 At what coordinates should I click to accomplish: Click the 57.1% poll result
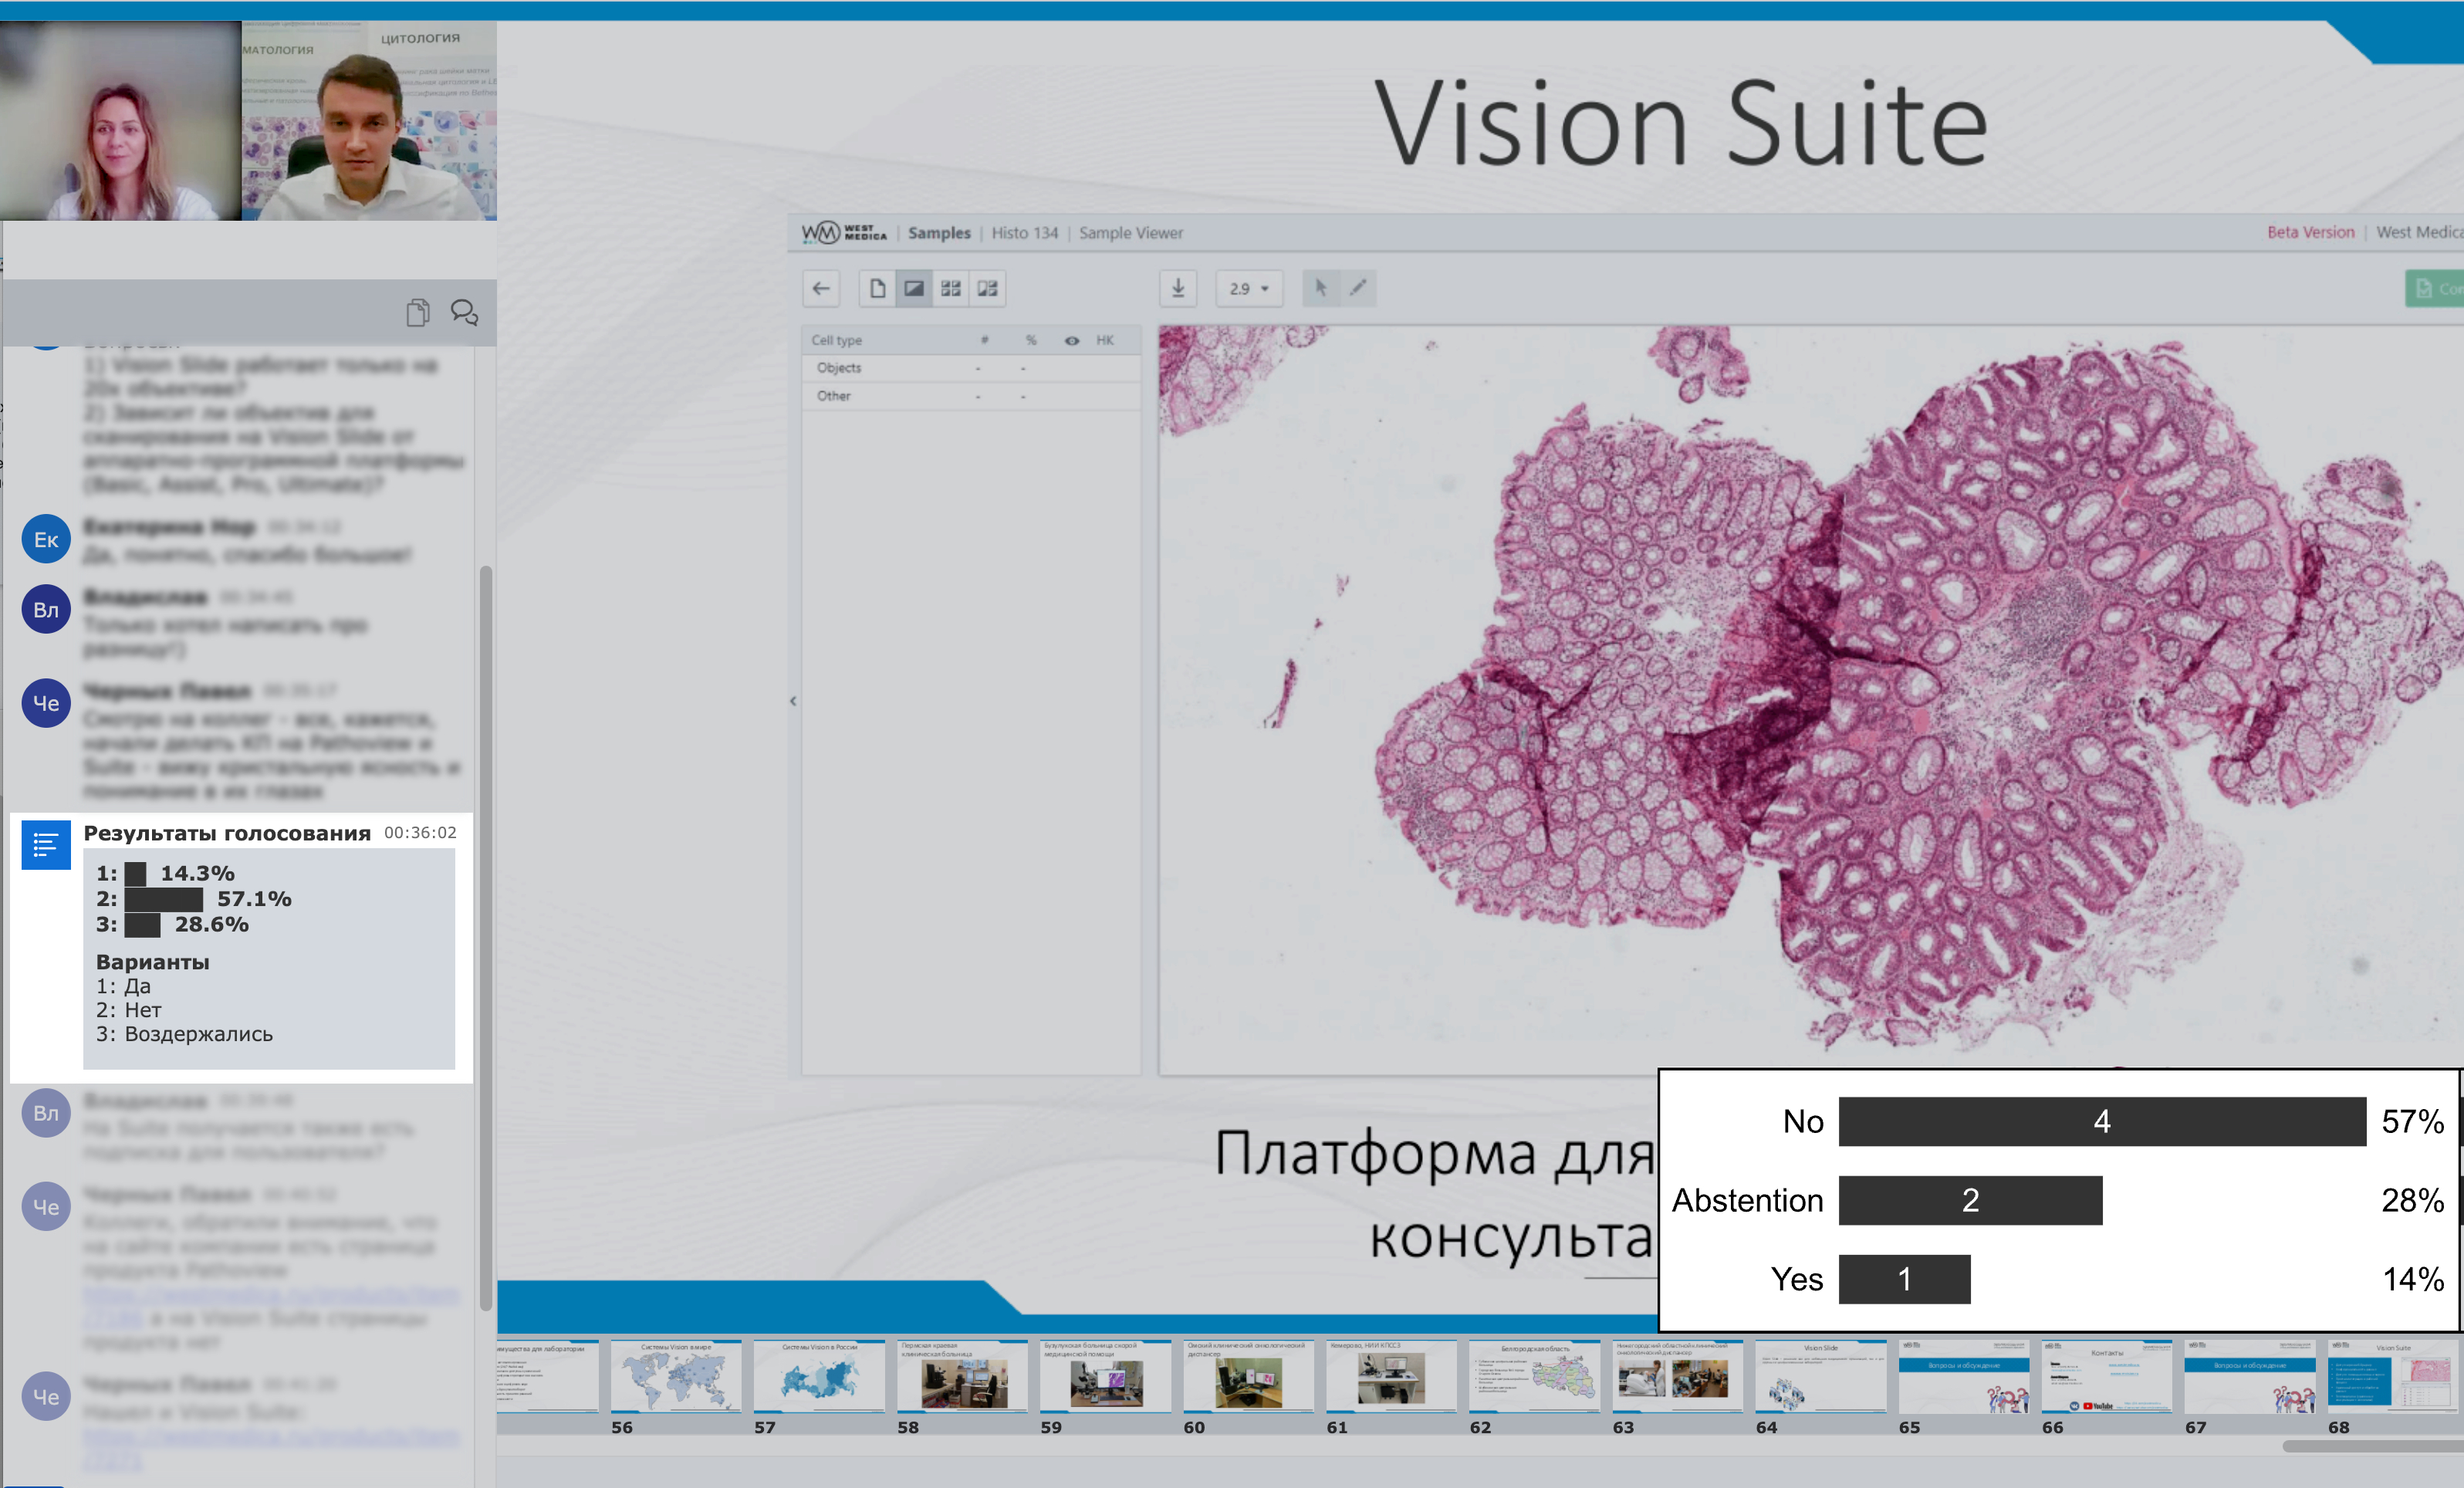click(x=255, y=899)
